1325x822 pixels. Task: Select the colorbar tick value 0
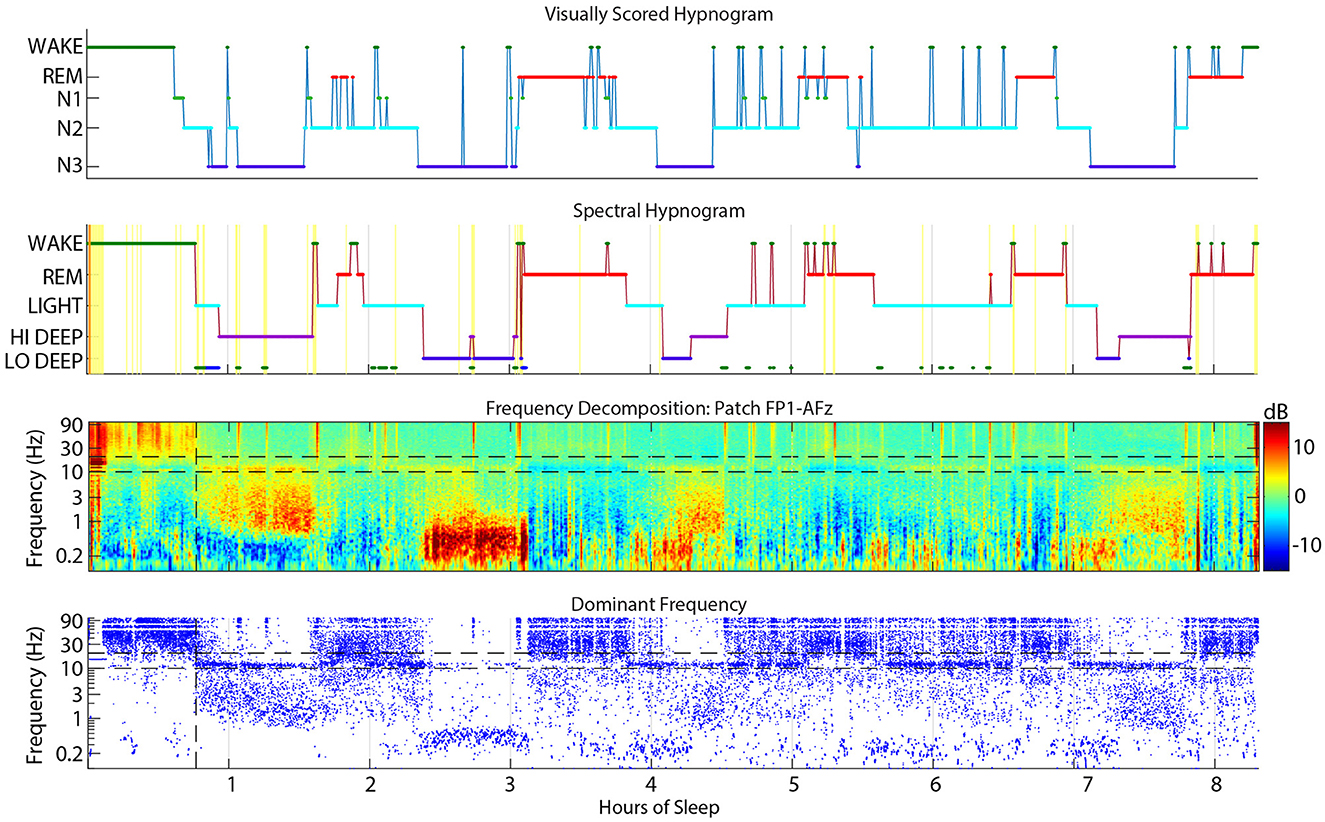click(1299, 496)
